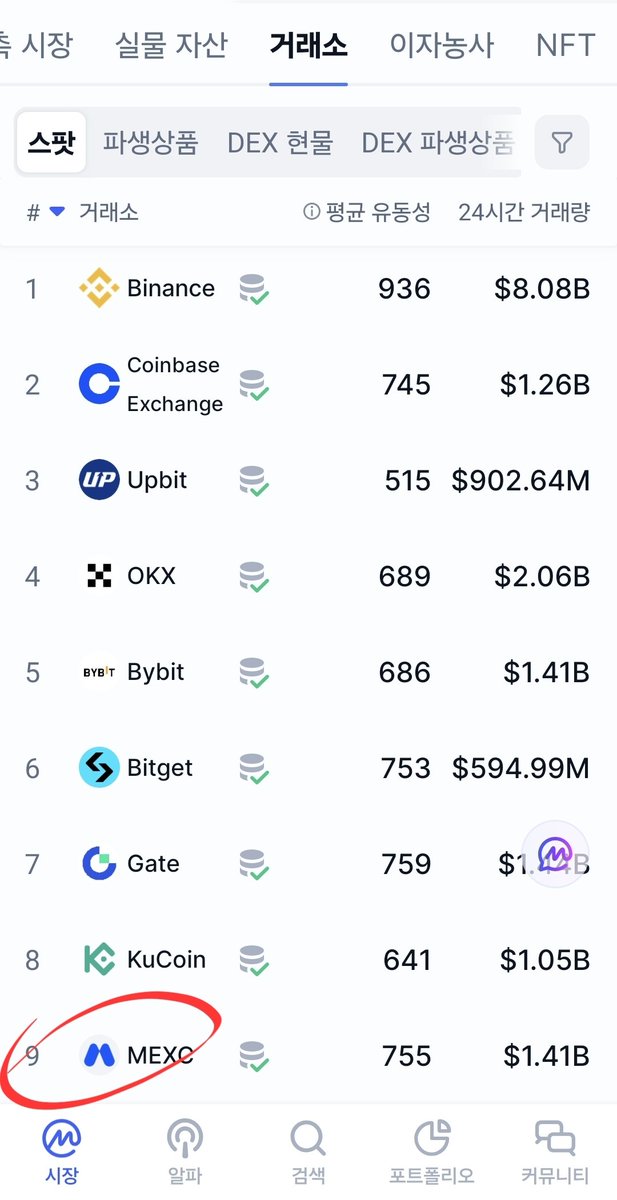Open the MEXC exchange row
The image size is (617, 1200).
308,1056
